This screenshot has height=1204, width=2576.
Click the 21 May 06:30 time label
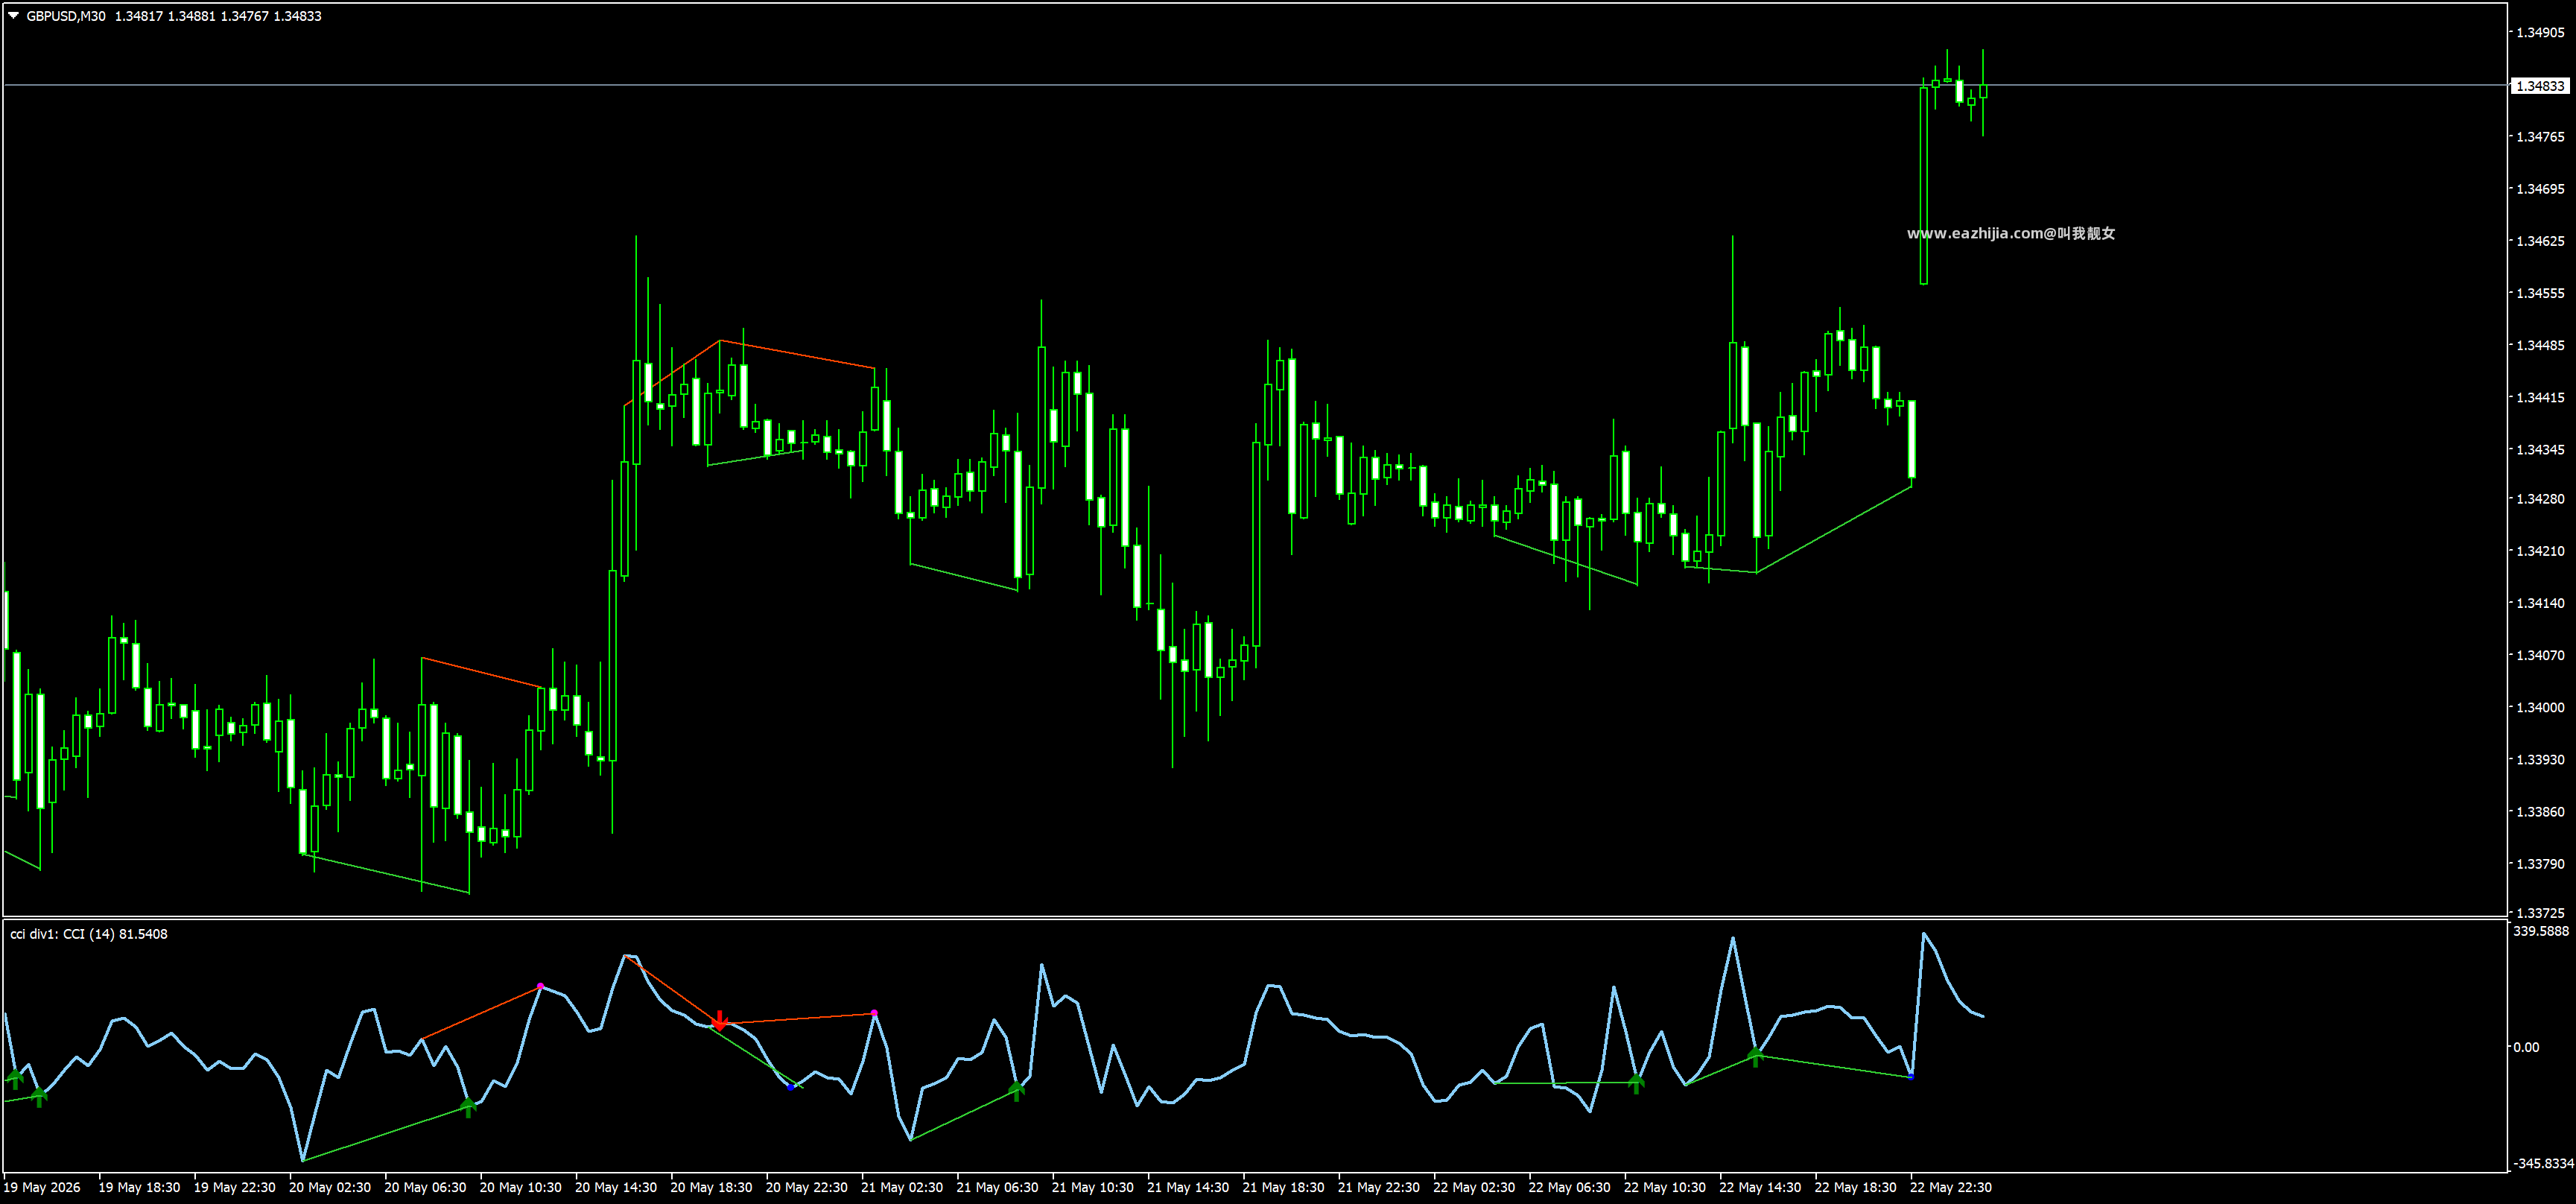coord(997,1187)
